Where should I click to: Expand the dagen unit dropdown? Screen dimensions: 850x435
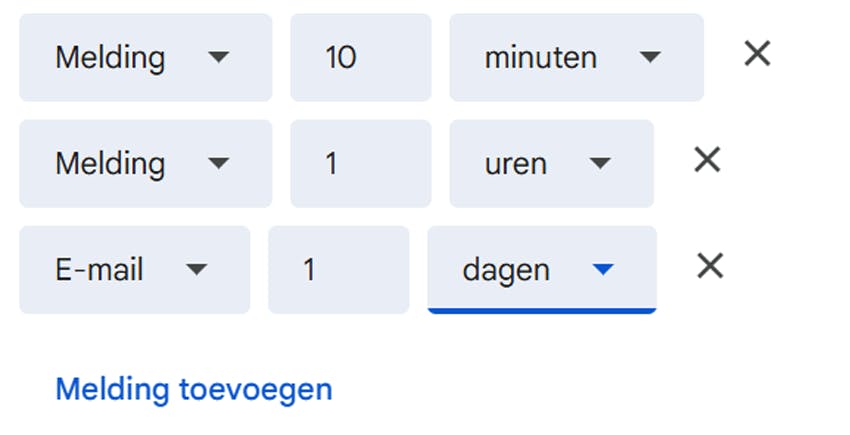[541, 269]
